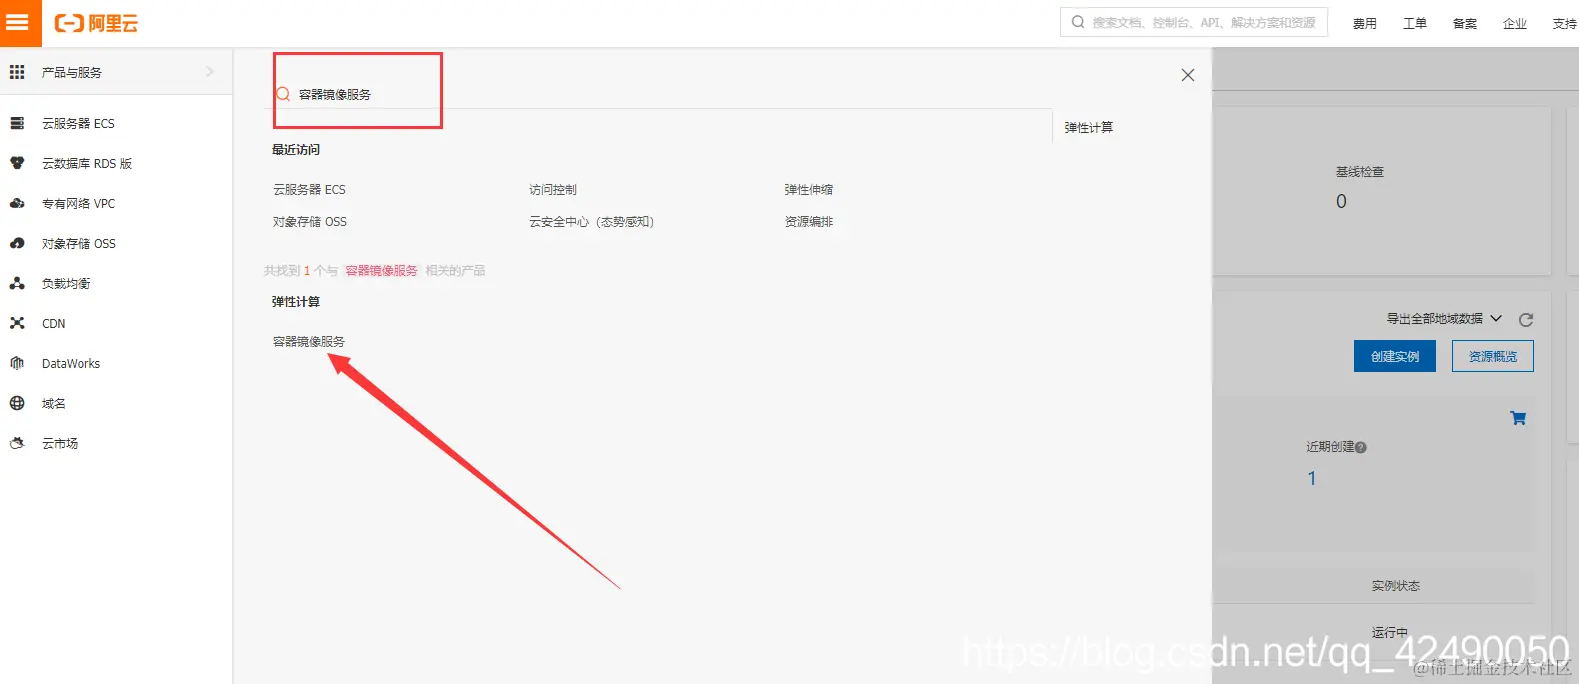Click the refresh icon

coord(1526,320)
